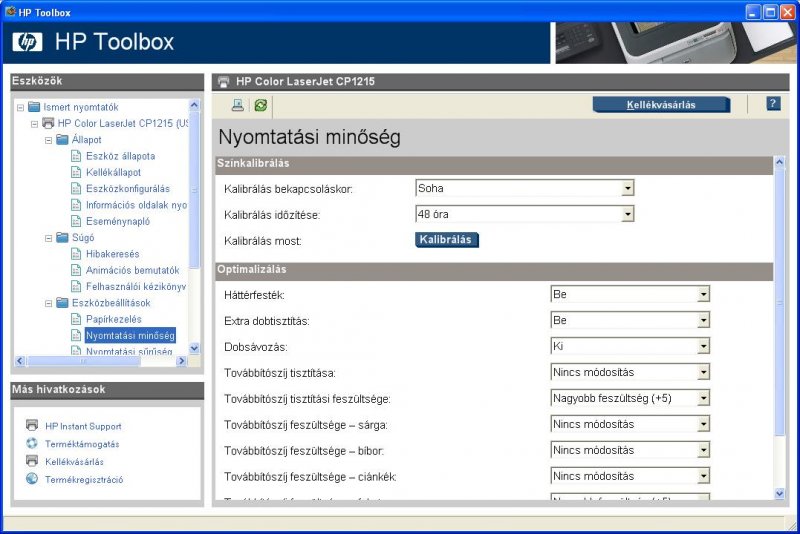This screenshot has height=534, width=800.
Task: Open the Terméktámogatás link
Action: click(x=82, y=444)
